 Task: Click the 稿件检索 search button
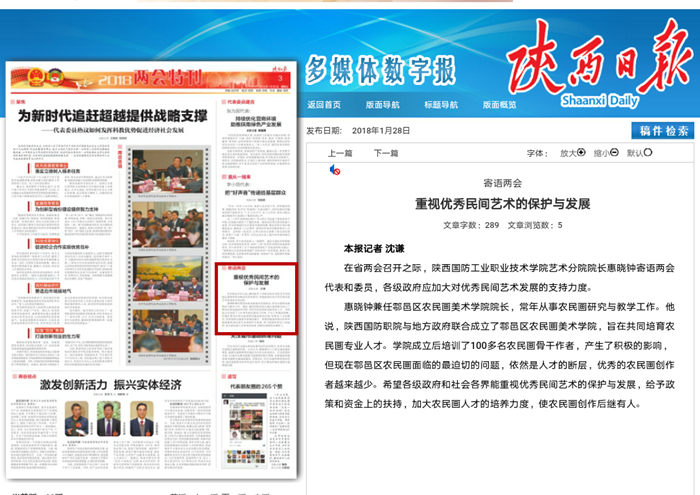pyautogui.click(x=664, y=131)
